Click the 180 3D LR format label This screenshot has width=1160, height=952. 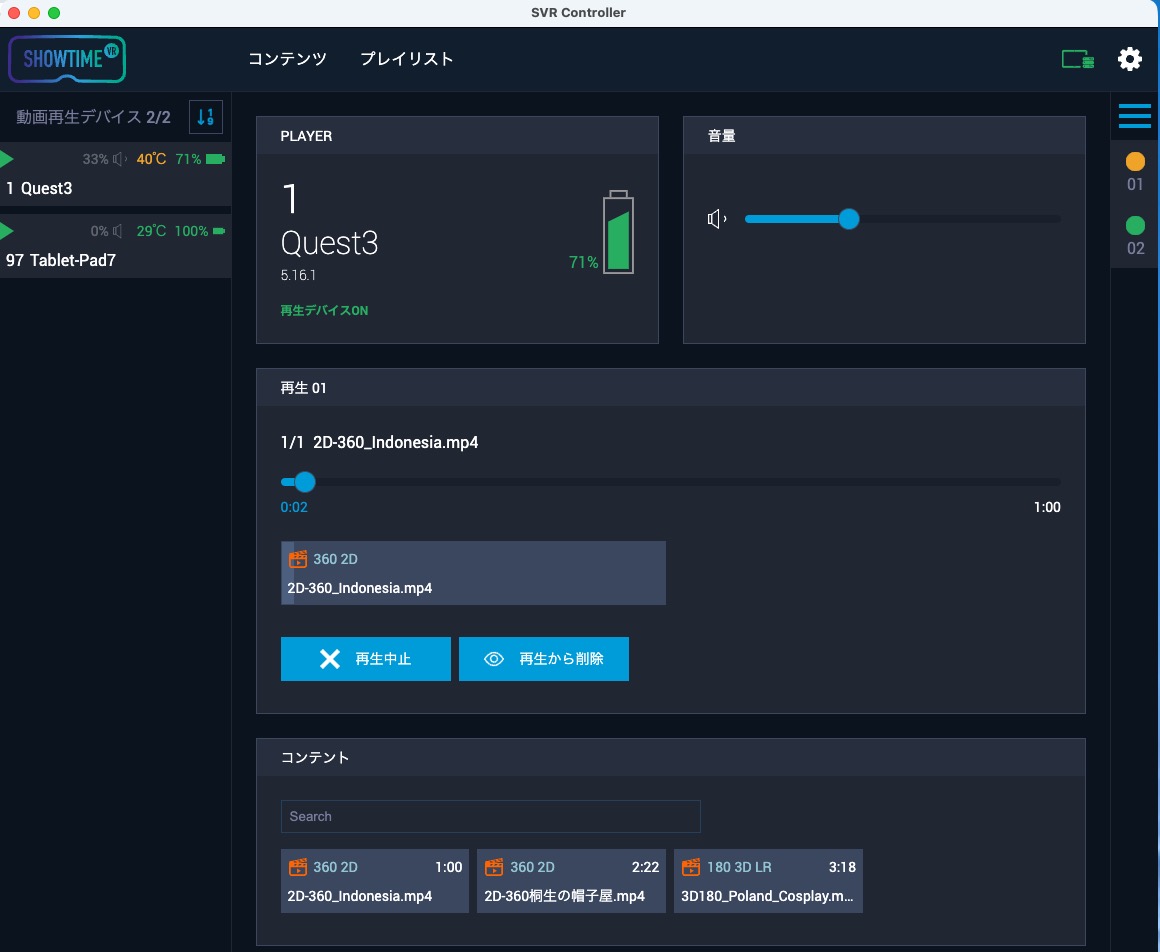click(x=739, y=867)
